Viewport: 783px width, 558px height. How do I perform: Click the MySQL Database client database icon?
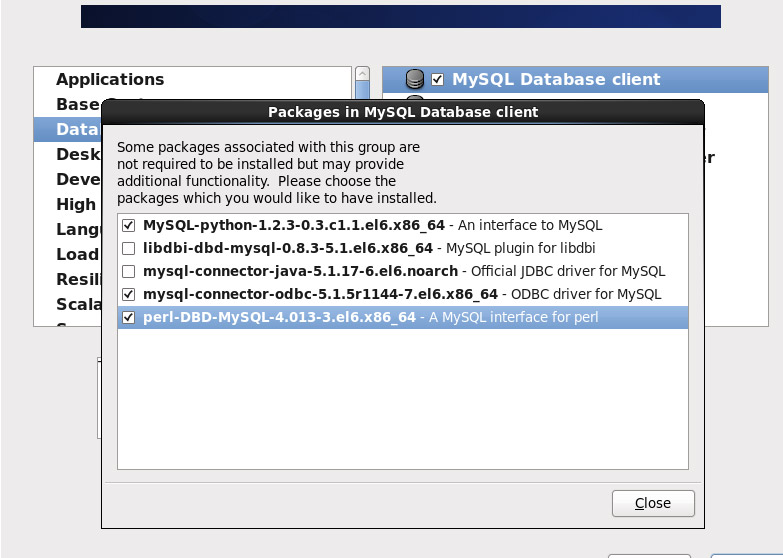[x=414, y=79]
